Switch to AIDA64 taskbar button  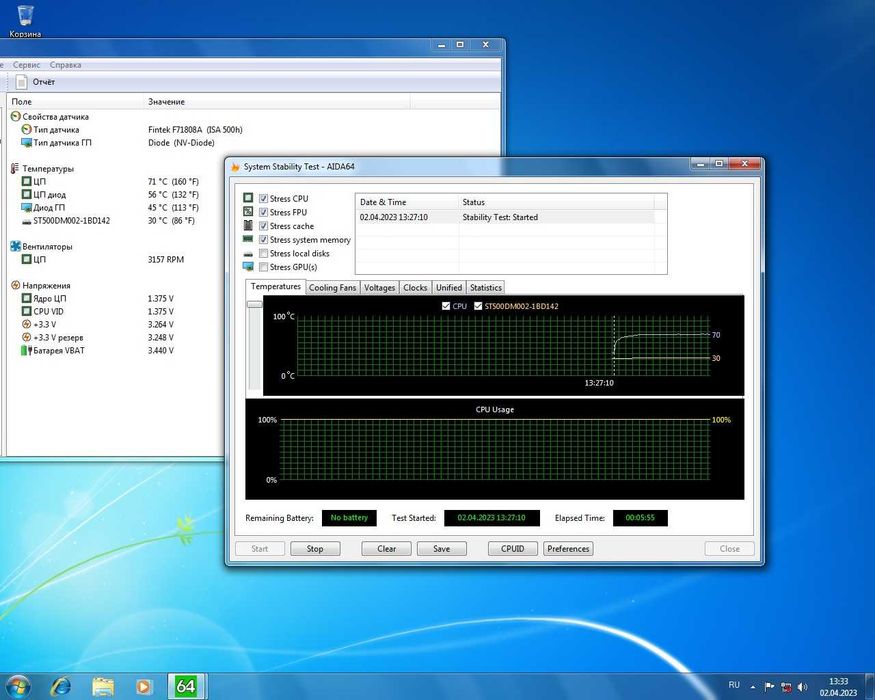(185, 686)
